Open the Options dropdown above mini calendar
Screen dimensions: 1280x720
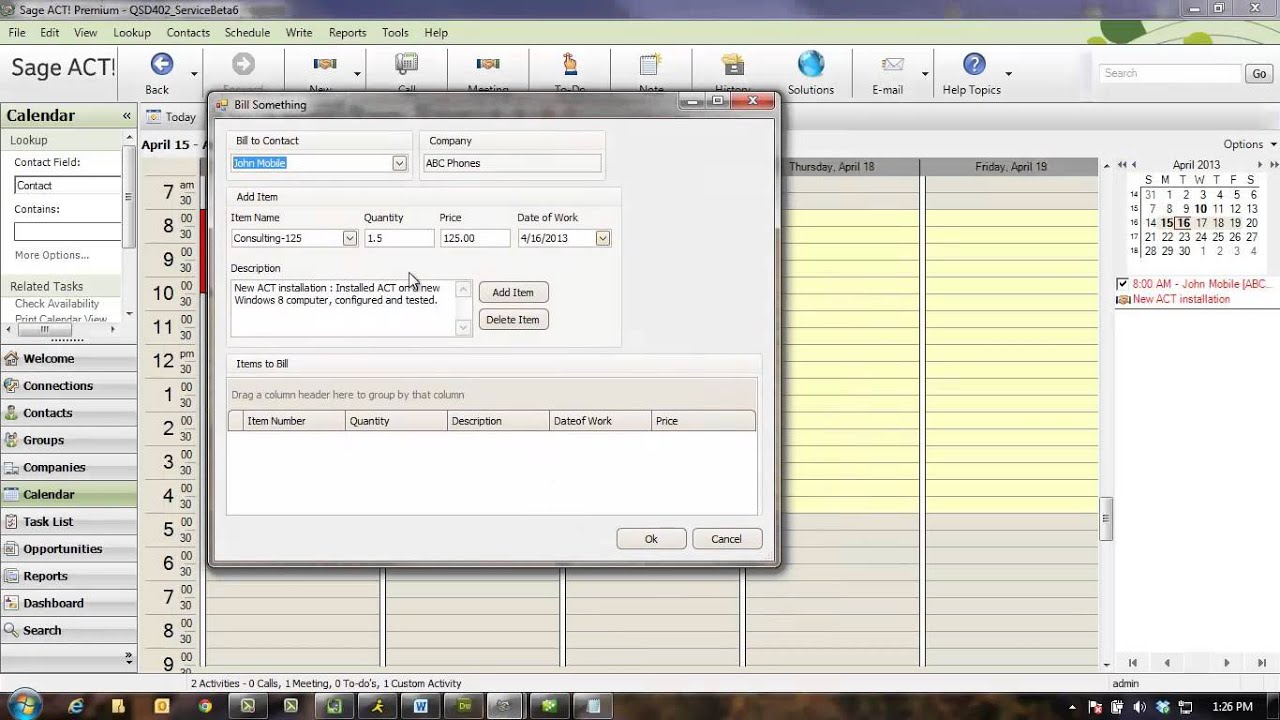(x=1250, y=144)
